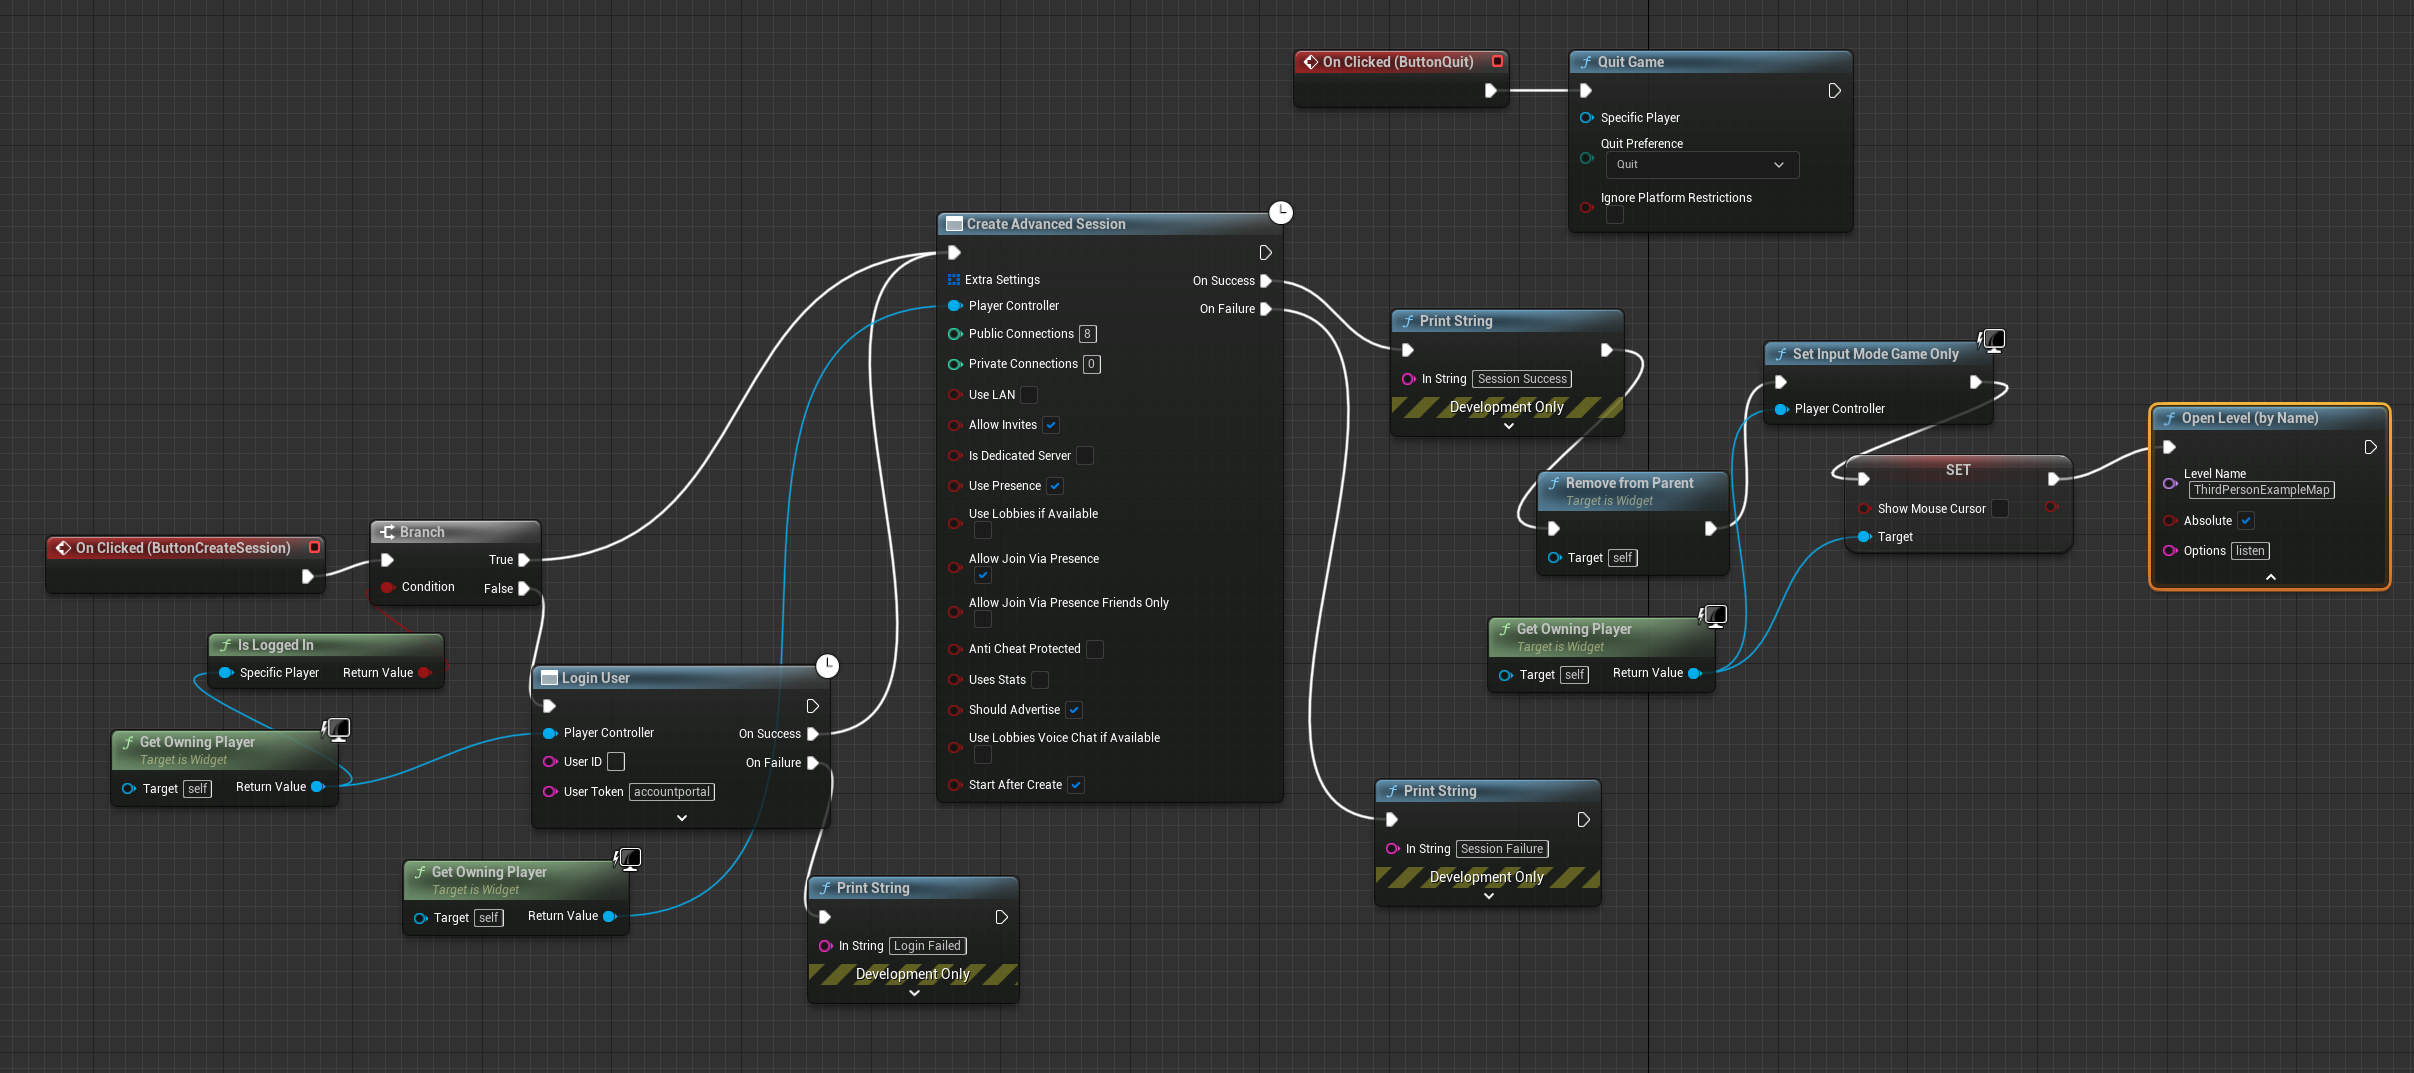The width and height of the screenshot is (2414, 1073).
Task: Collapse the Open Level (by Name) node options
Action: tap(2270, 577)
